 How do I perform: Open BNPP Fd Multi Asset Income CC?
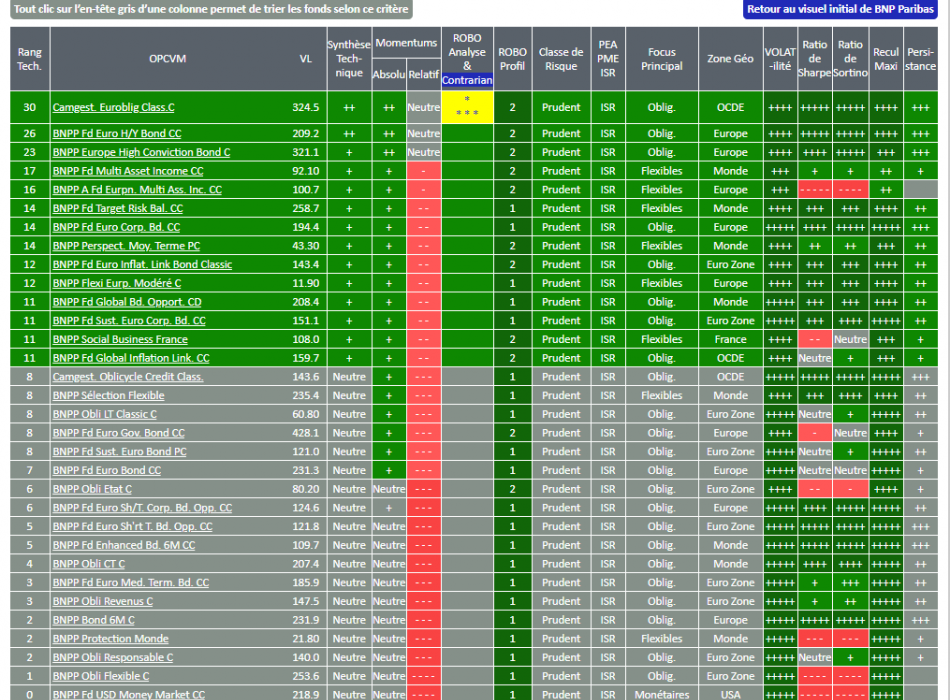point(128,171)
